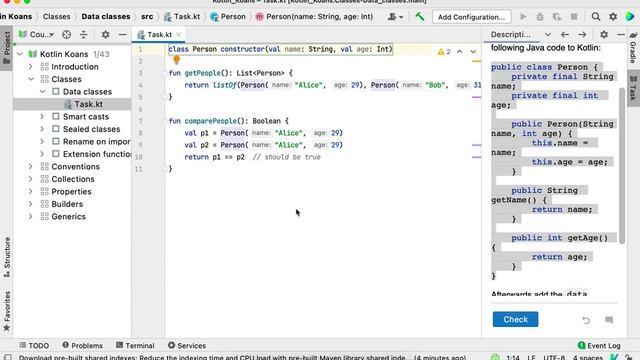Screen dimensions: 640x360
Task: Open the Problems tool window
Action: click(82, 346)
